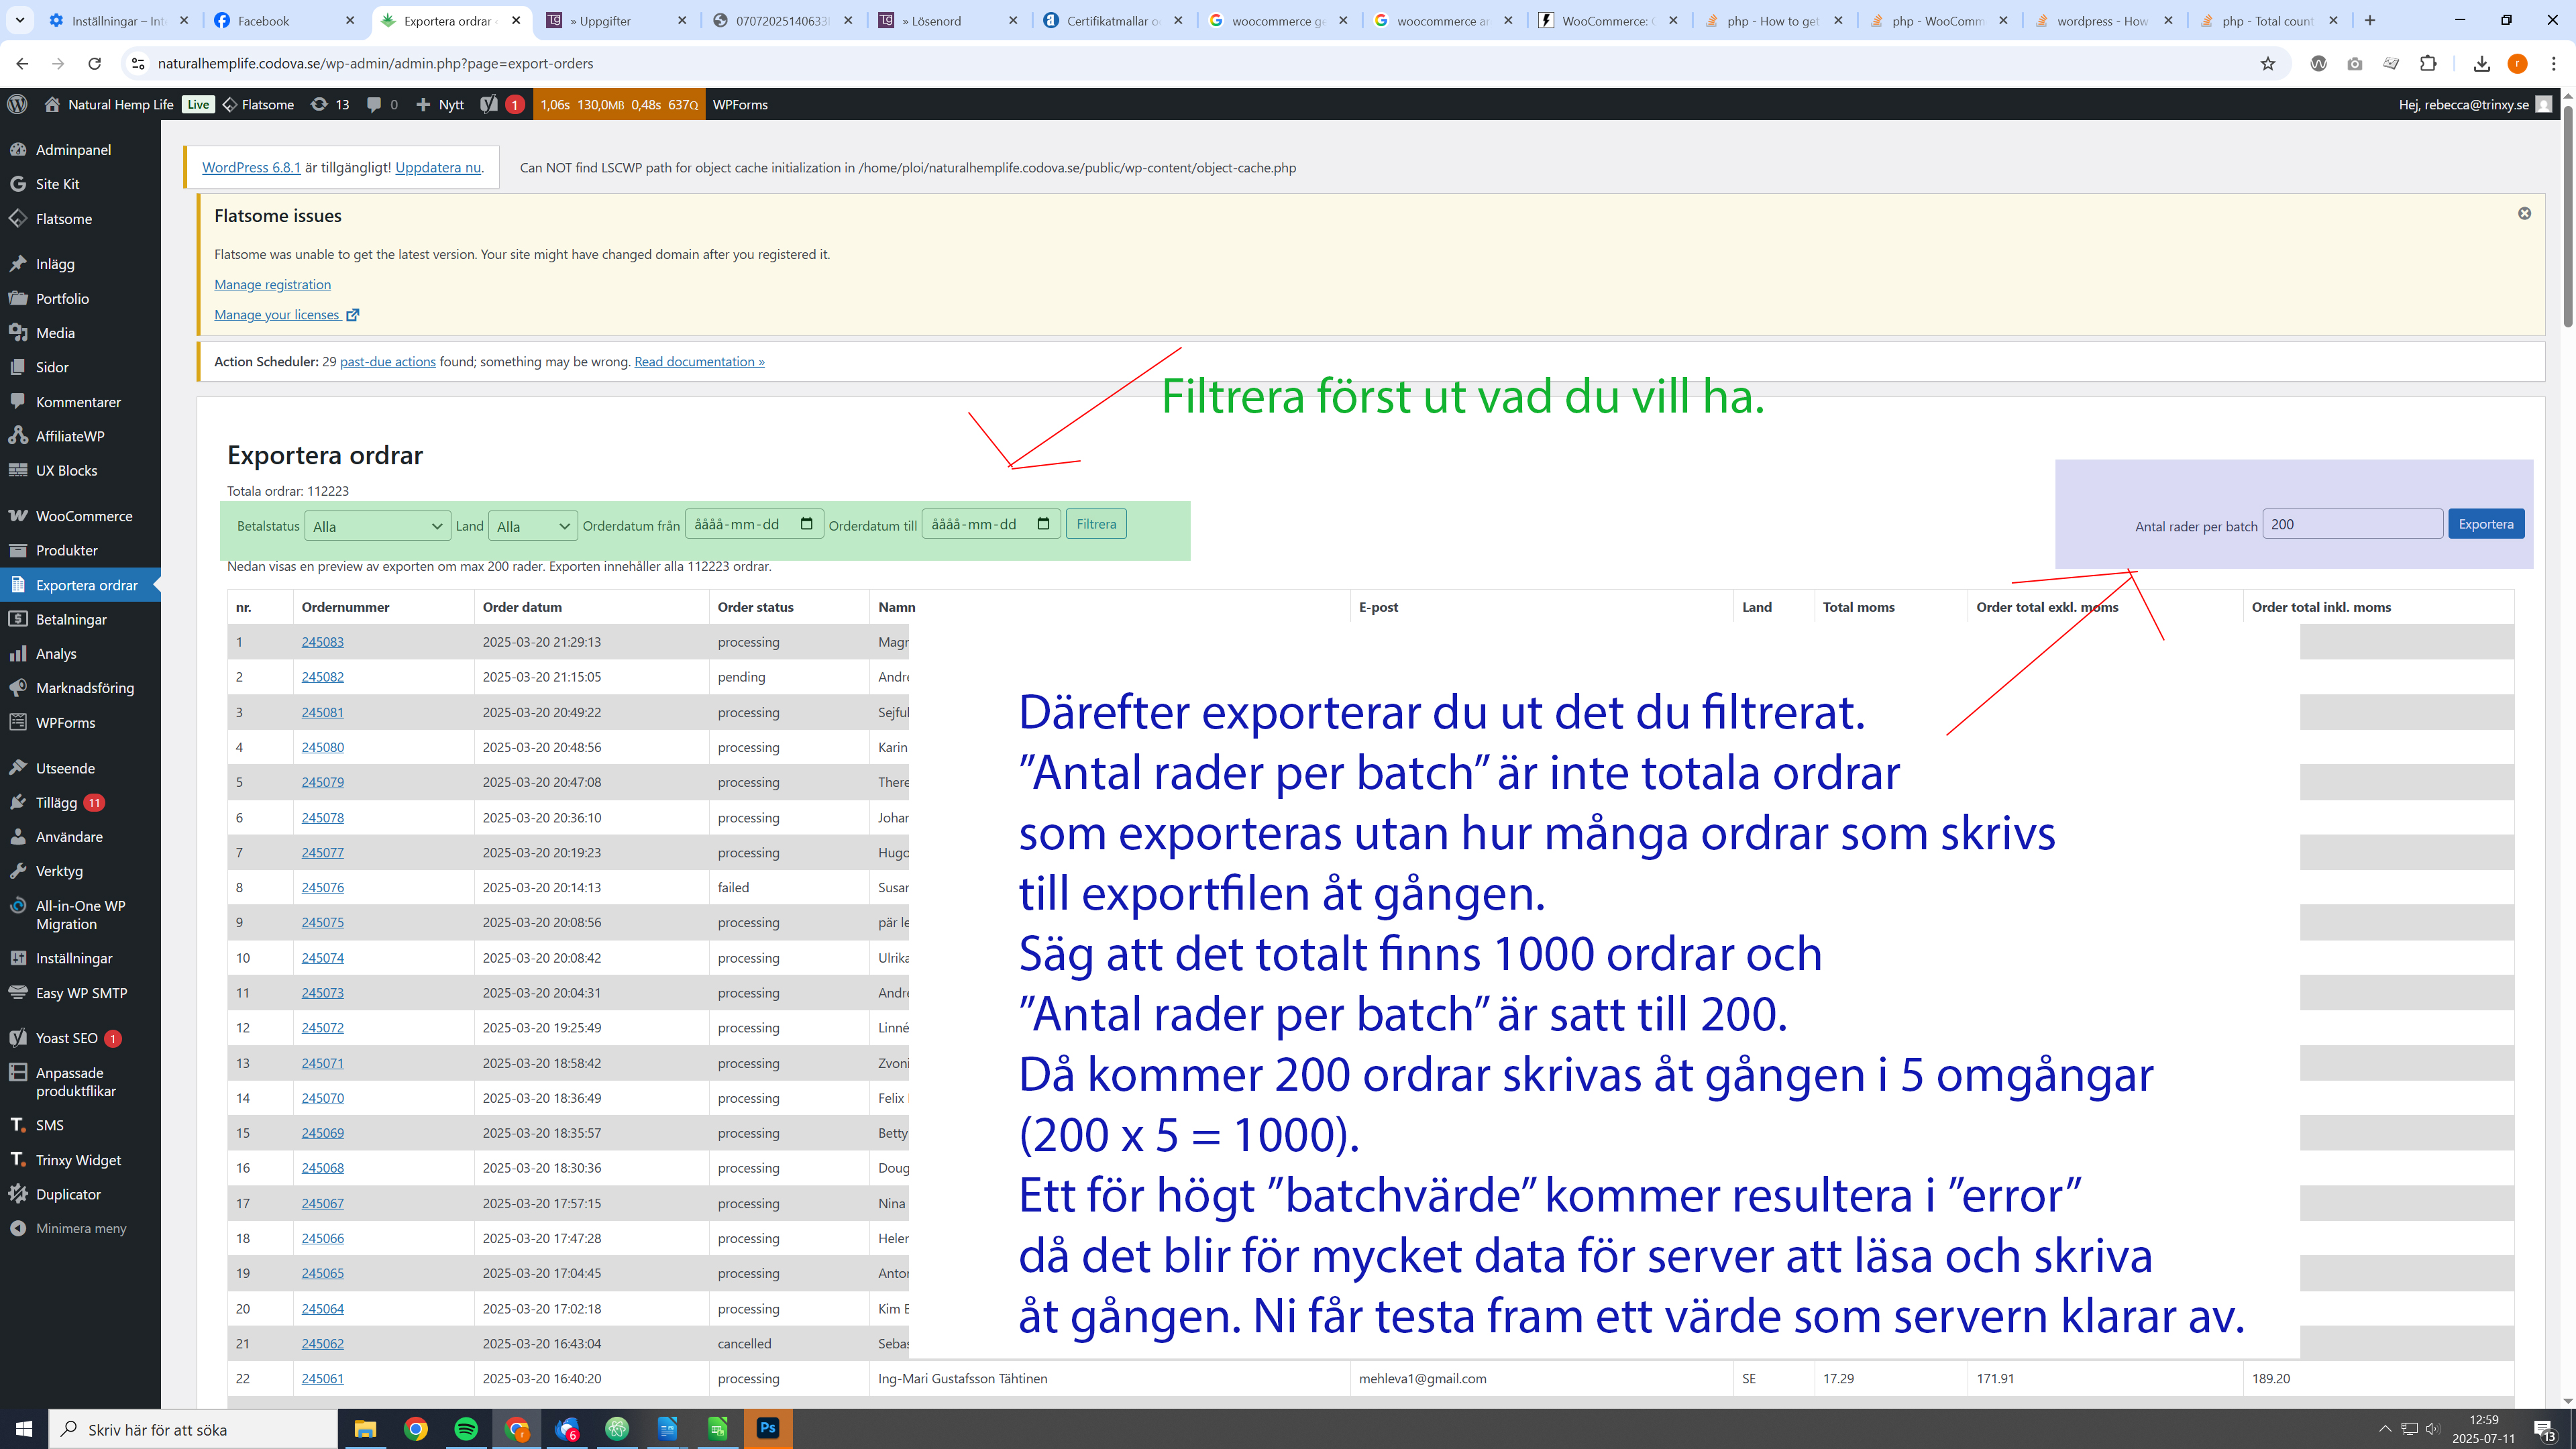Open calendar picker for Orderdatum till

click(1044, 524)
